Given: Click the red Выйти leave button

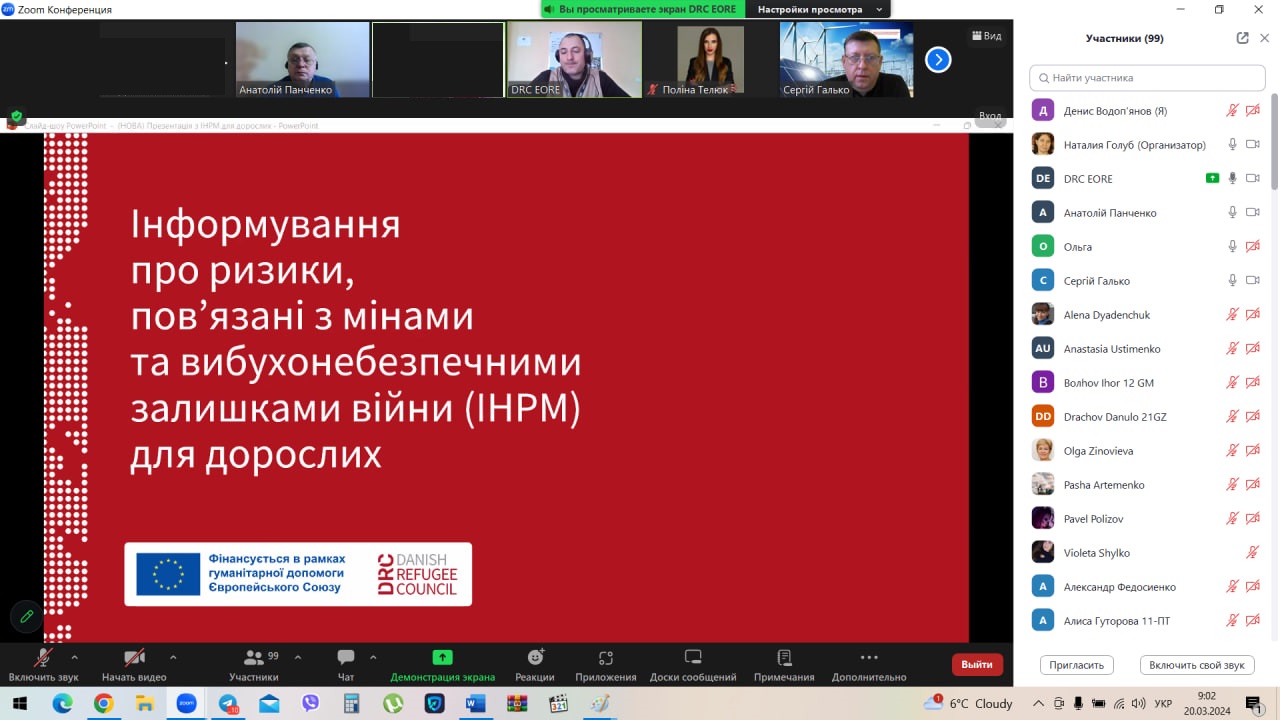Looking at the screenshot, I should [977, 664].
